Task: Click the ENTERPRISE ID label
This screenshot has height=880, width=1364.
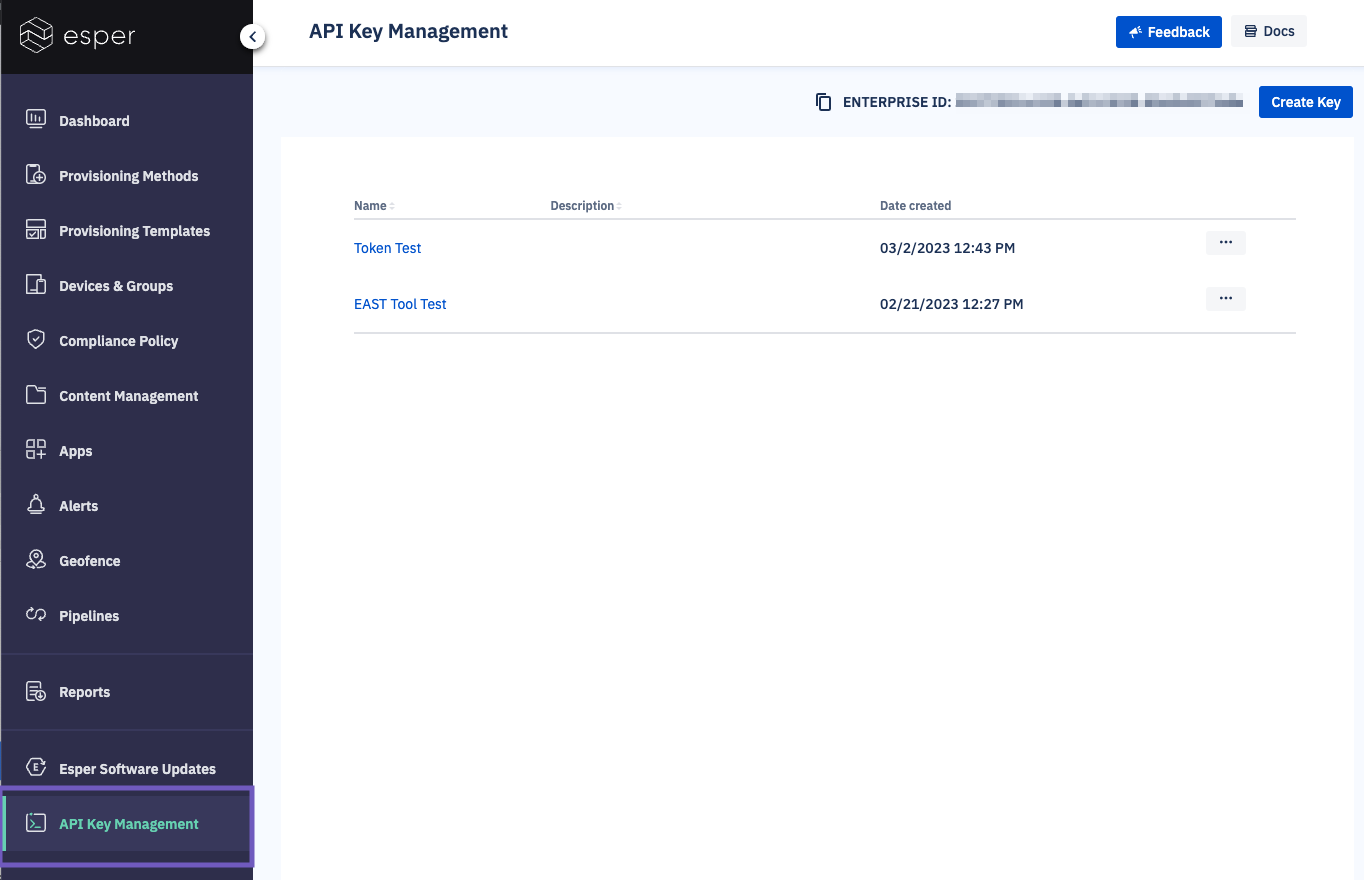Action: pos(897,102)
